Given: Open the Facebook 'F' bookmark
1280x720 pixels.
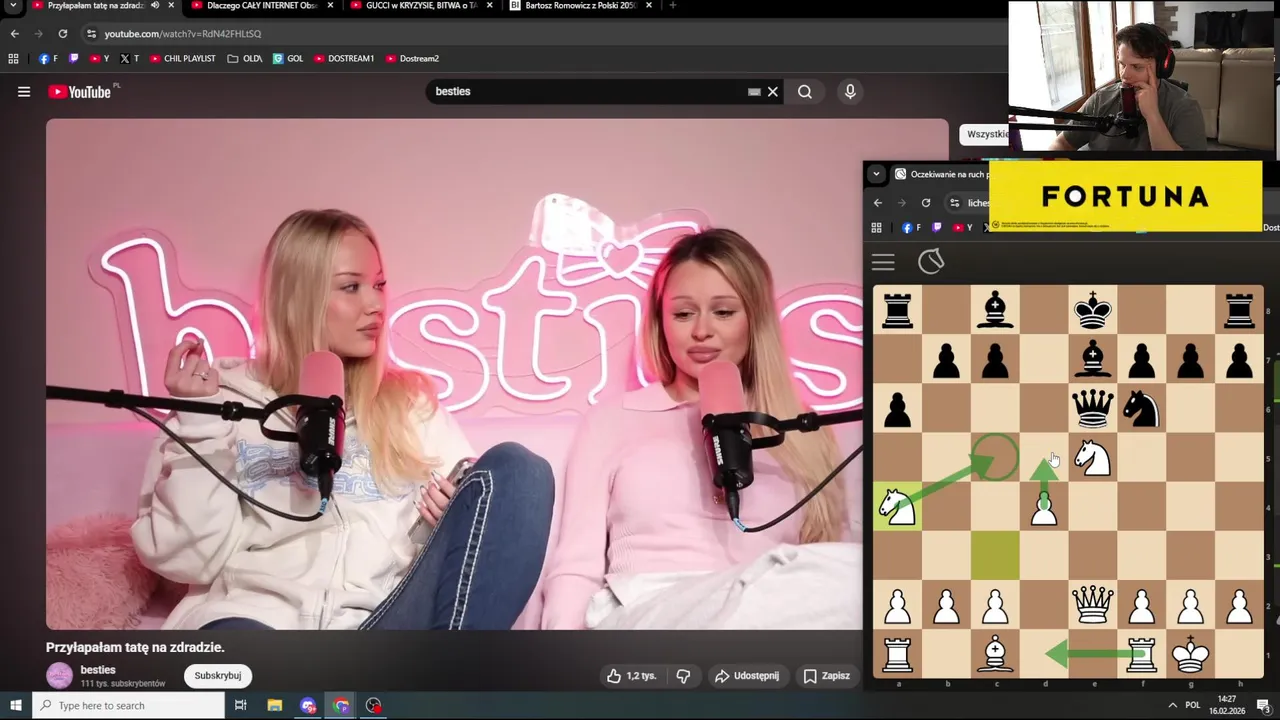Looking at the screenshot, I should coord(48,59).
